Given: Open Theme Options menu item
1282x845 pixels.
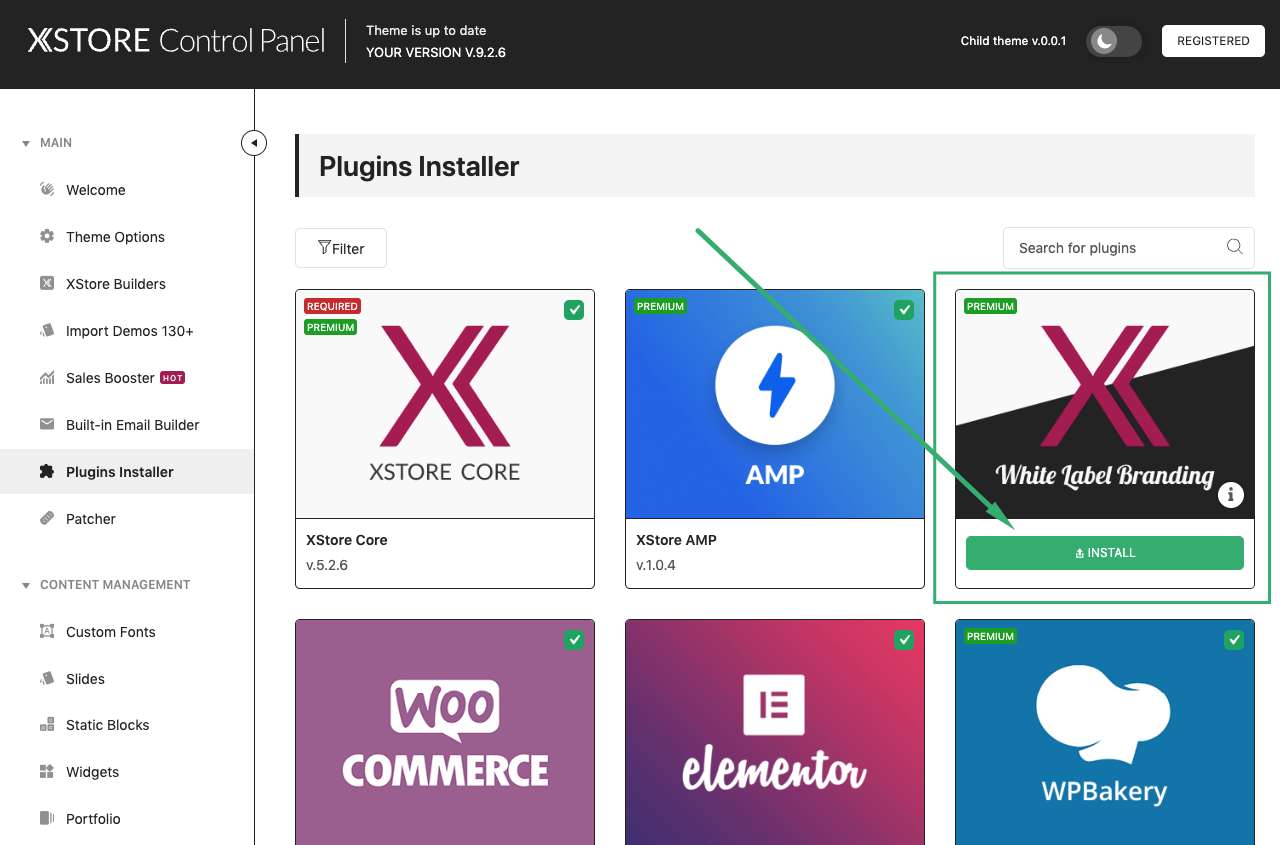Looking at the screenshot, I should [115, 237].
